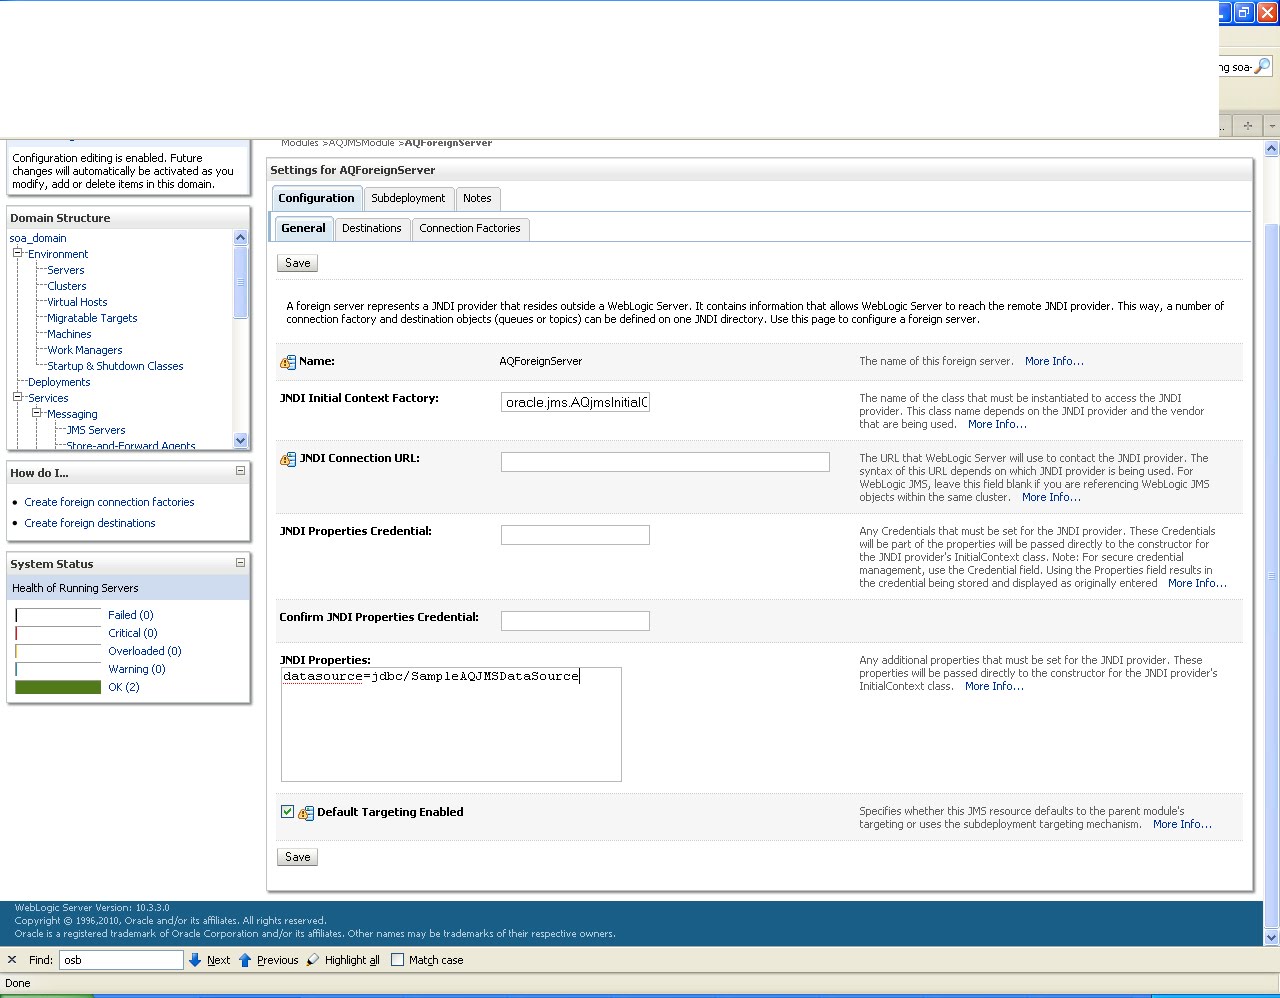Click More Info link for JNDI Properties
The width and height of the screenshot is (1280, 998).
point(994,686)
